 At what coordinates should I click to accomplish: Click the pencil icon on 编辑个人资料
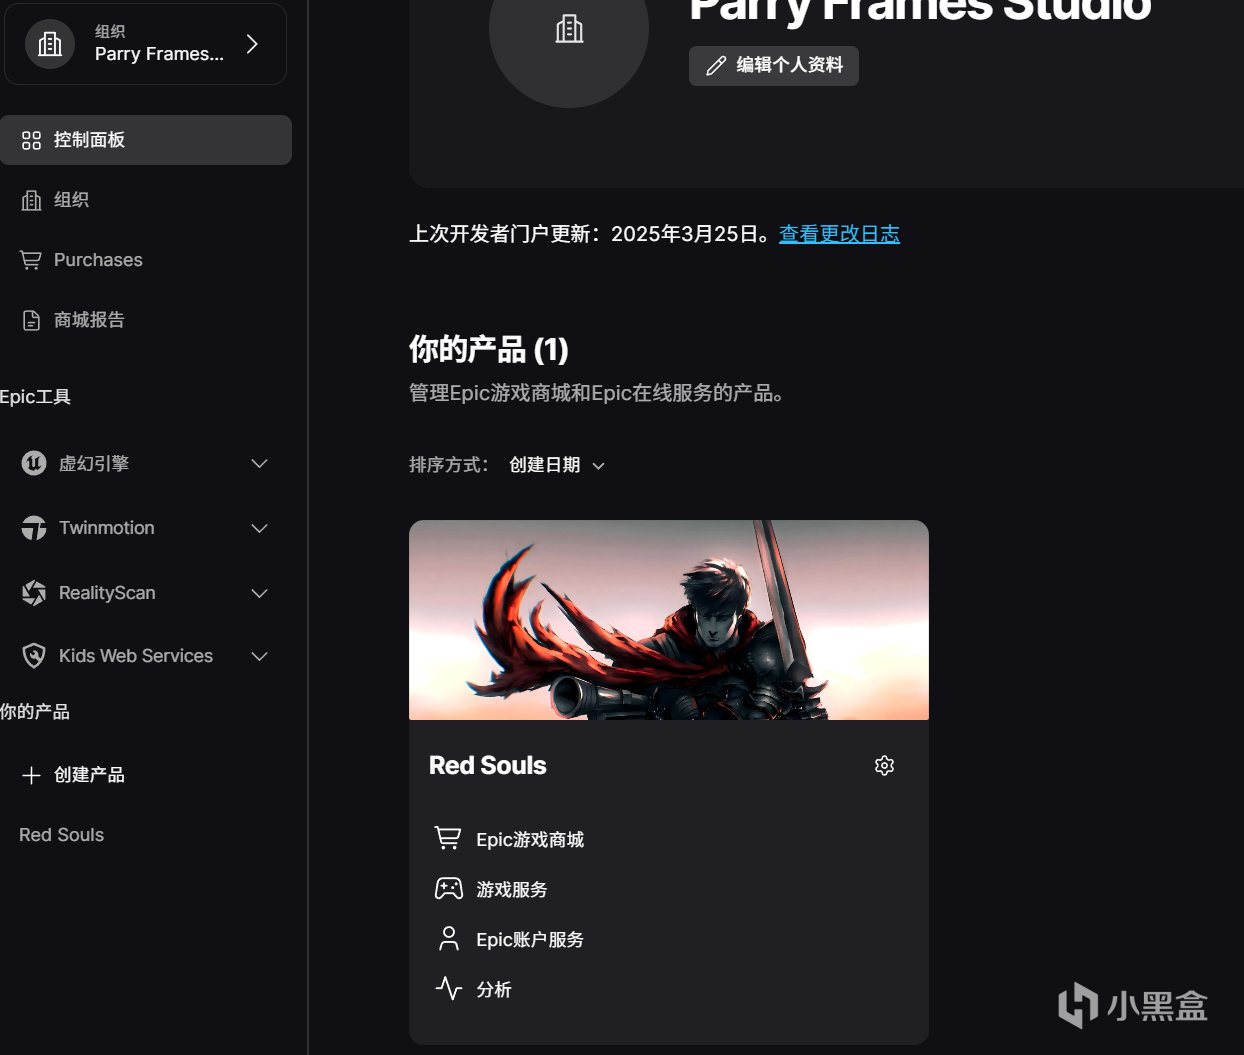tap(716, 66)
